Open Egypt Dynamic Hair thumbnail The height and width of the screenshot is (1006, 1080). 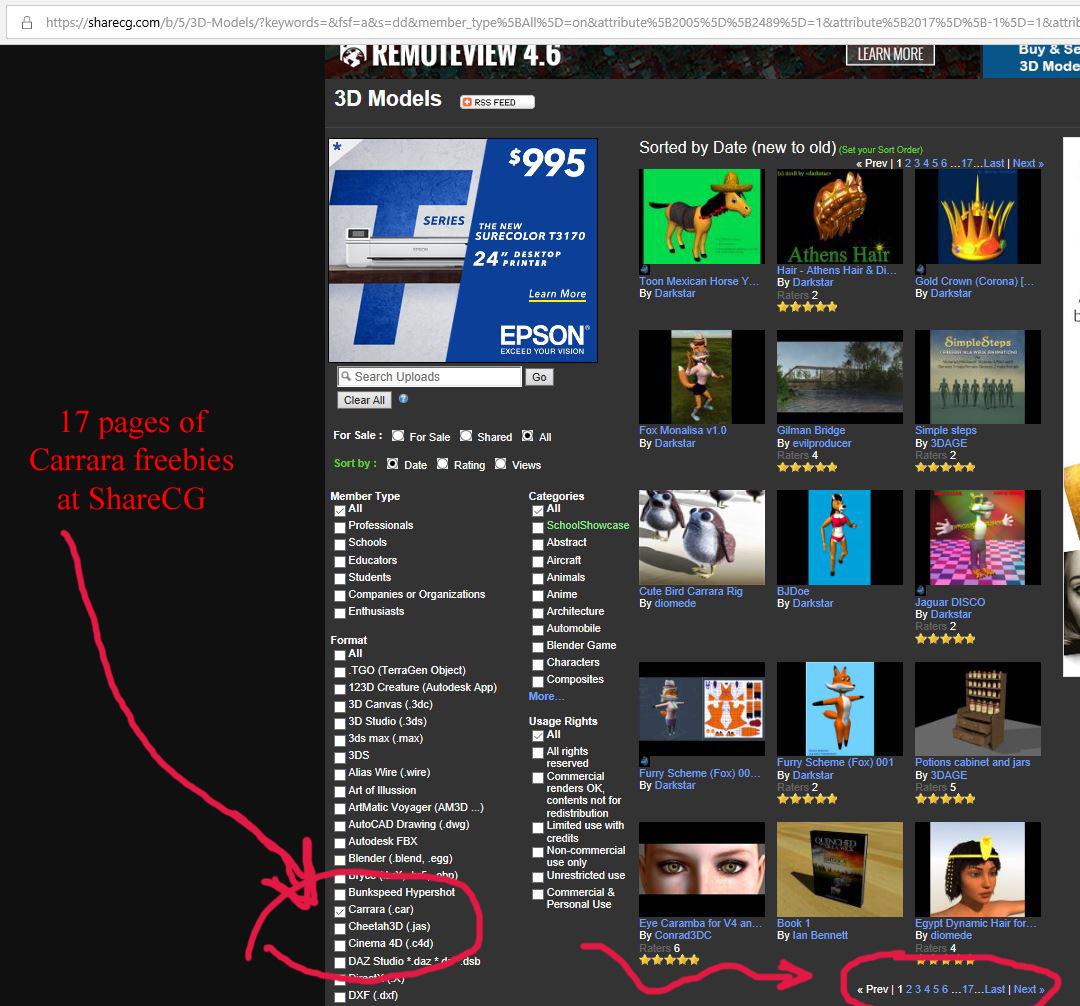click(977, 869)
